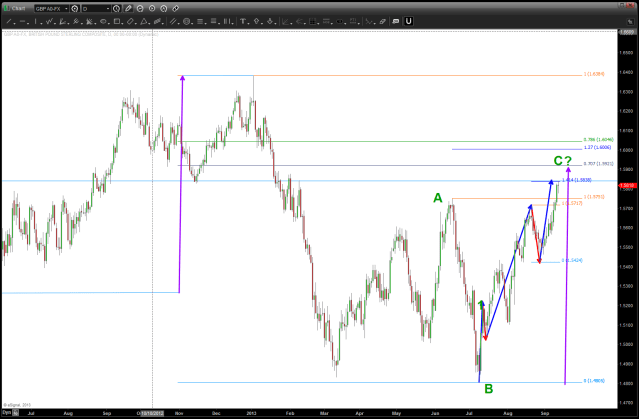This screenshot has height=419, width=639.
Task: Expand the down arrow tool dropdown arrow
Action: click(276, 23)
